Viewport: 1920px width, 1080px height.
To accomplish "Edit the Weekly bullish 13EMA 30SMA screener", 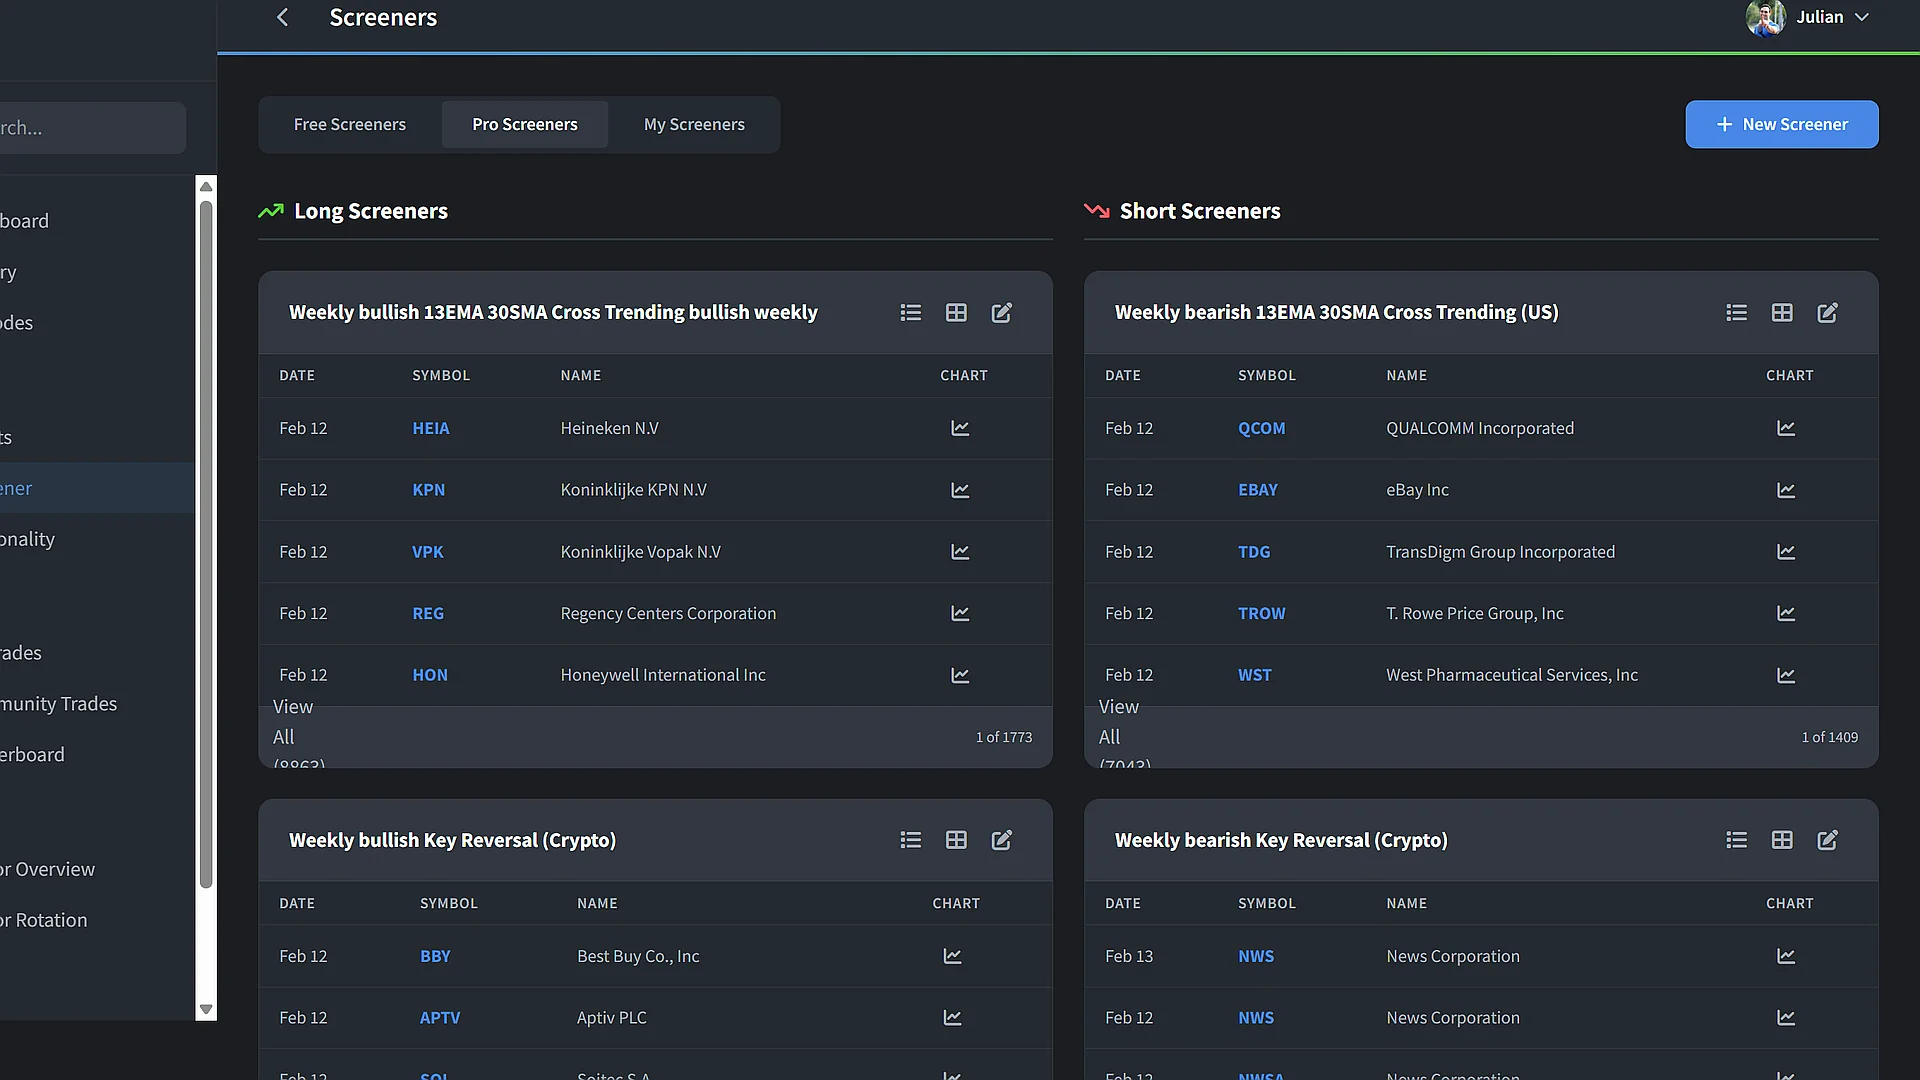I will point(1001,313).
